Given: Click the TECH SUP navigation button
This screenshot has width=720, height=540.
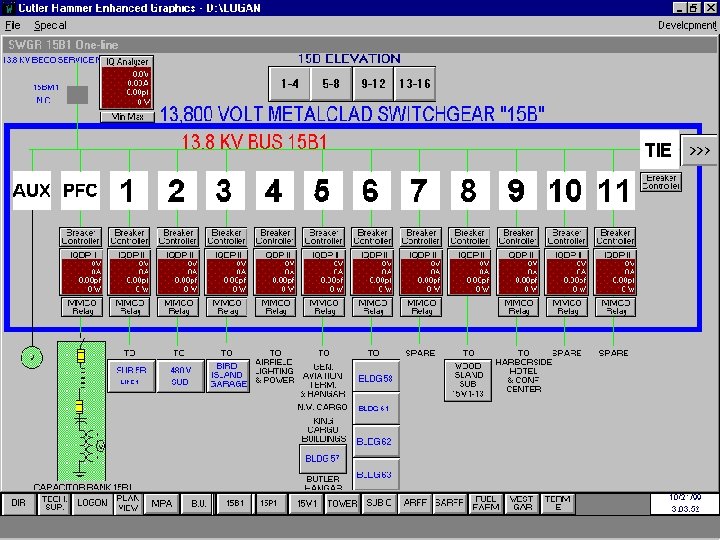Looking at the screenshot, I should pyautogui.click(x=54, y=504).
